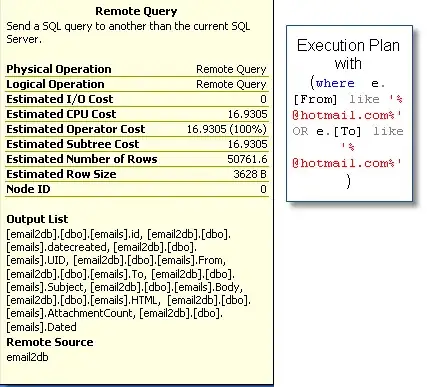Select the Estimated Number of Rows label
Viewport: 427px width, 387px height.
[x=82, y=159]
